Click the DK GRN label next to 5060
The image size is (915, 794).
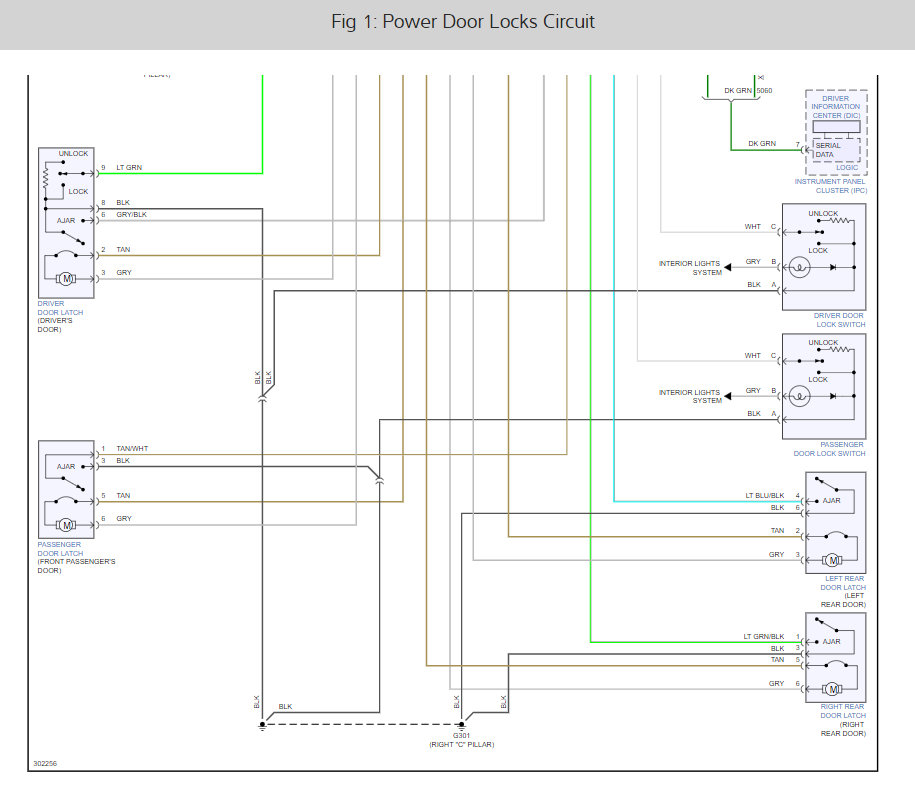[738, 90]
